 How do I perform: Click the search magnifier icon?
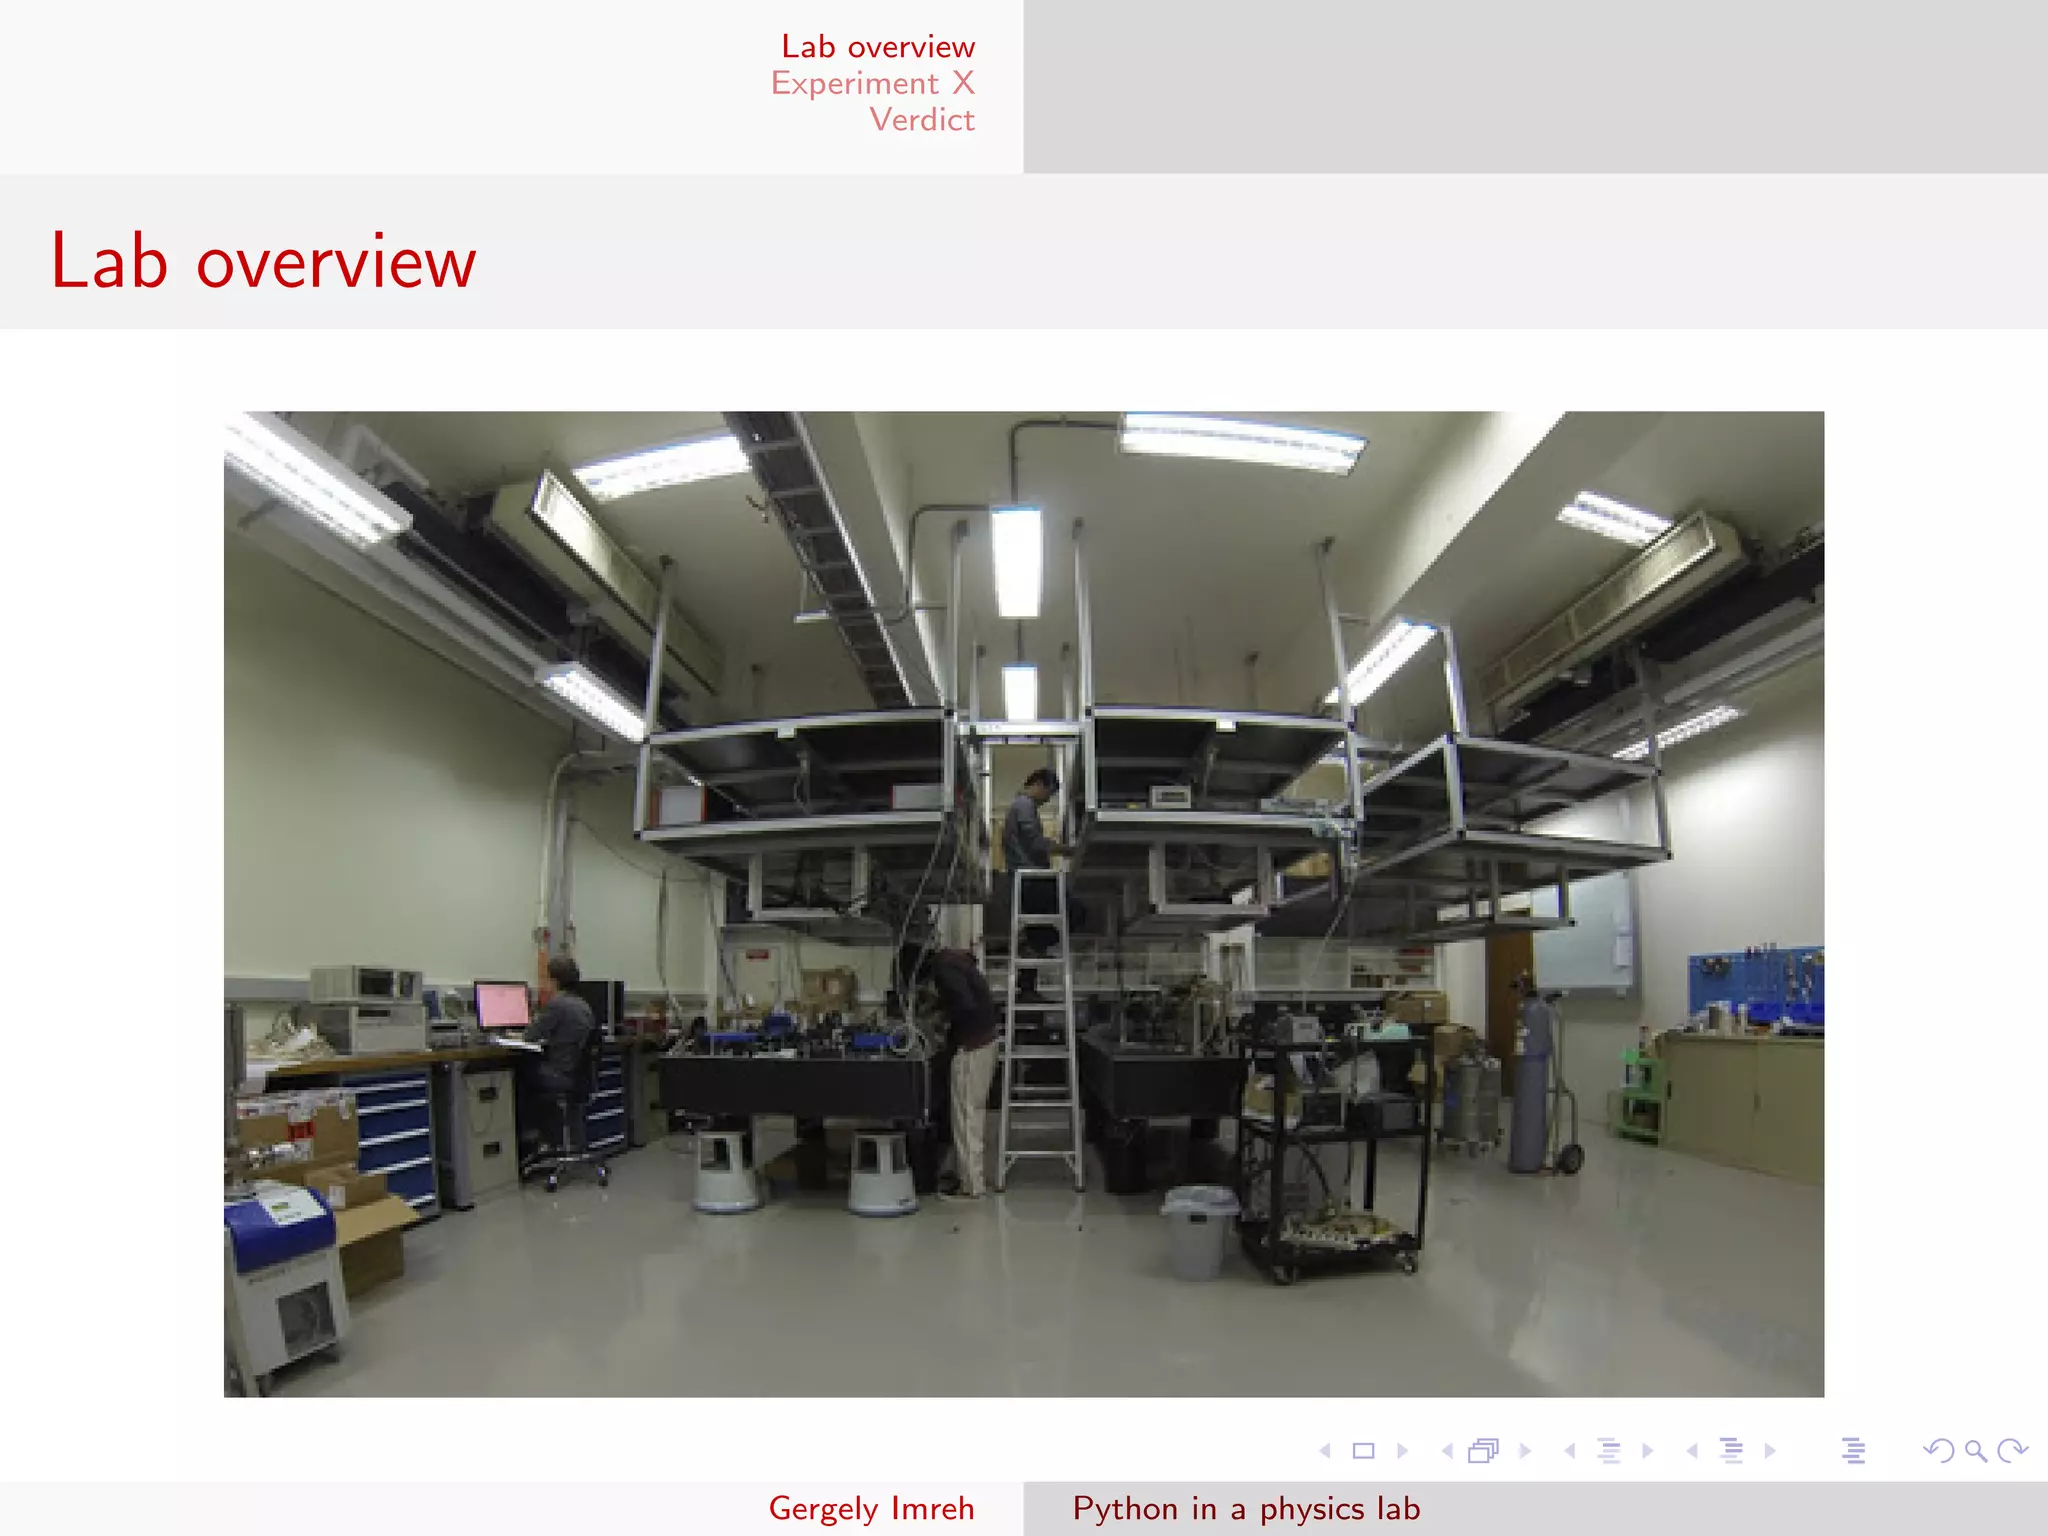point(1976,1450)
